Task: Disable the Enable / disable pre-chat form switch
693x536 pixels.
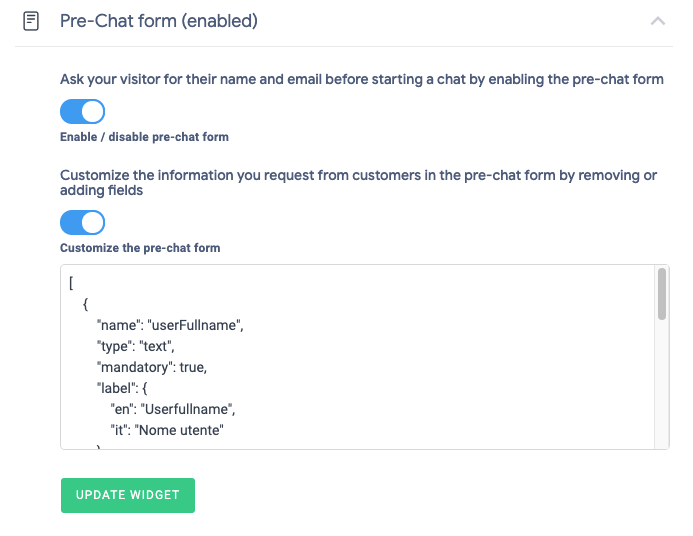Action: [82, 111]
